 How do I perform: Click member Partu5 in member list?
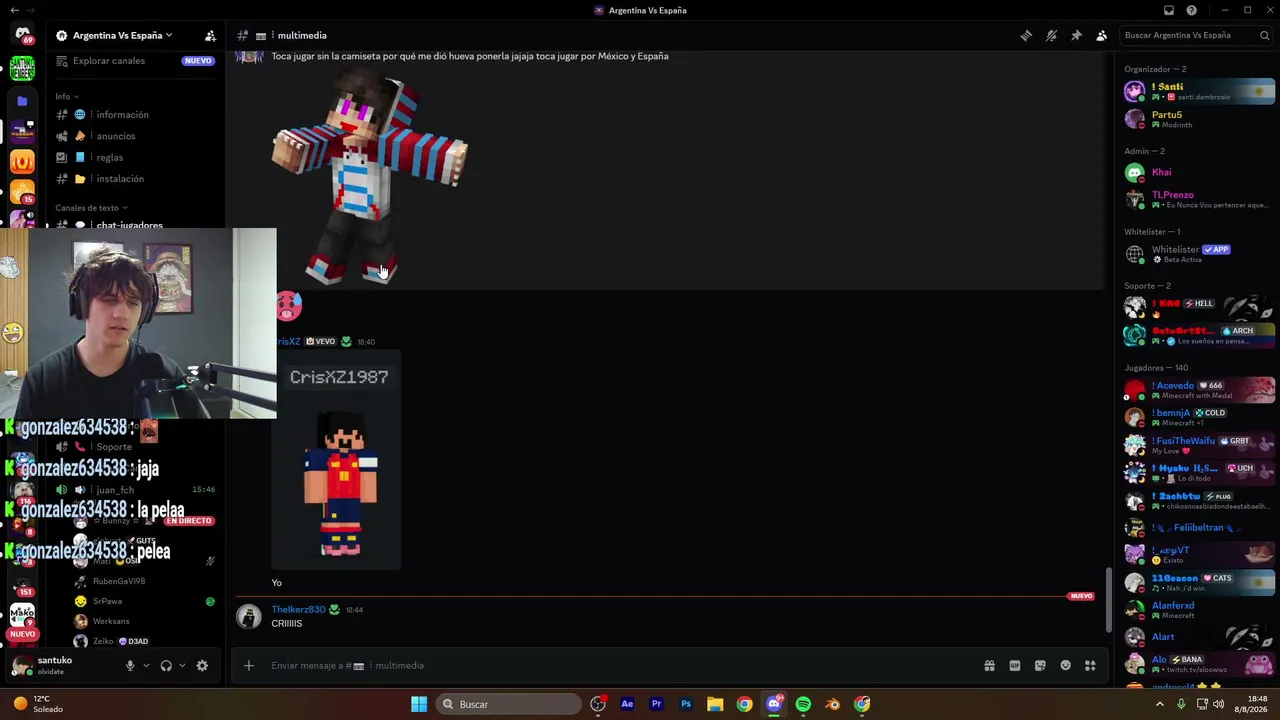(x=1199, y=119)
